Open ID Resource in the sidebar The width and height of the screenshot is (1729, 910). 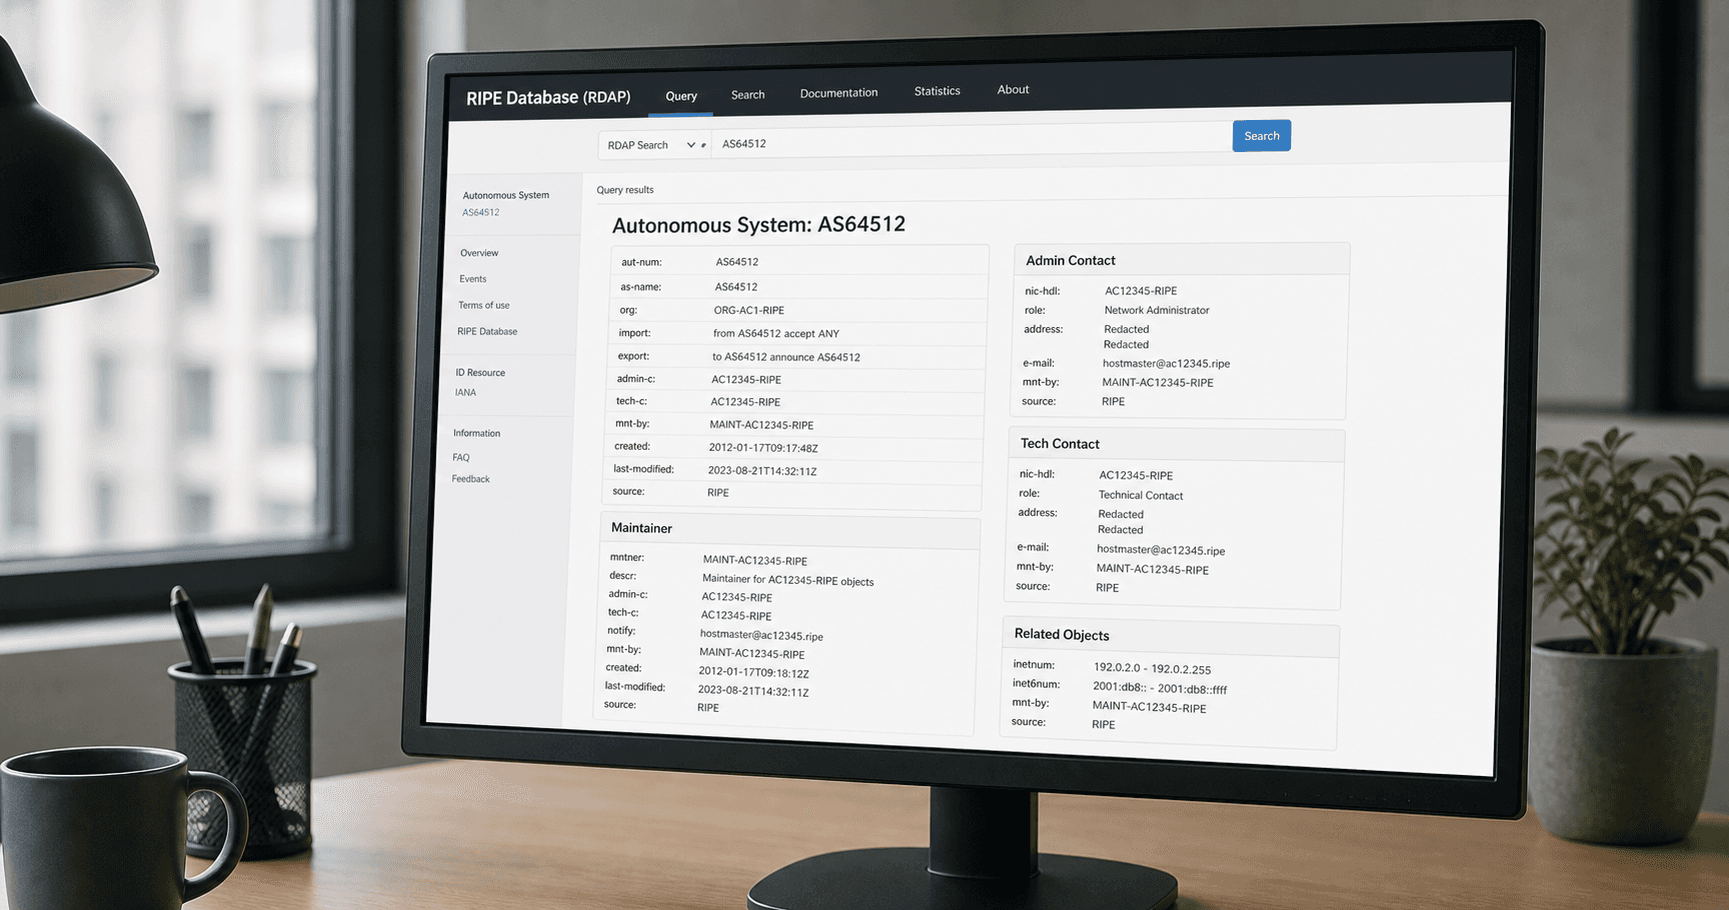tap(480, 373)
